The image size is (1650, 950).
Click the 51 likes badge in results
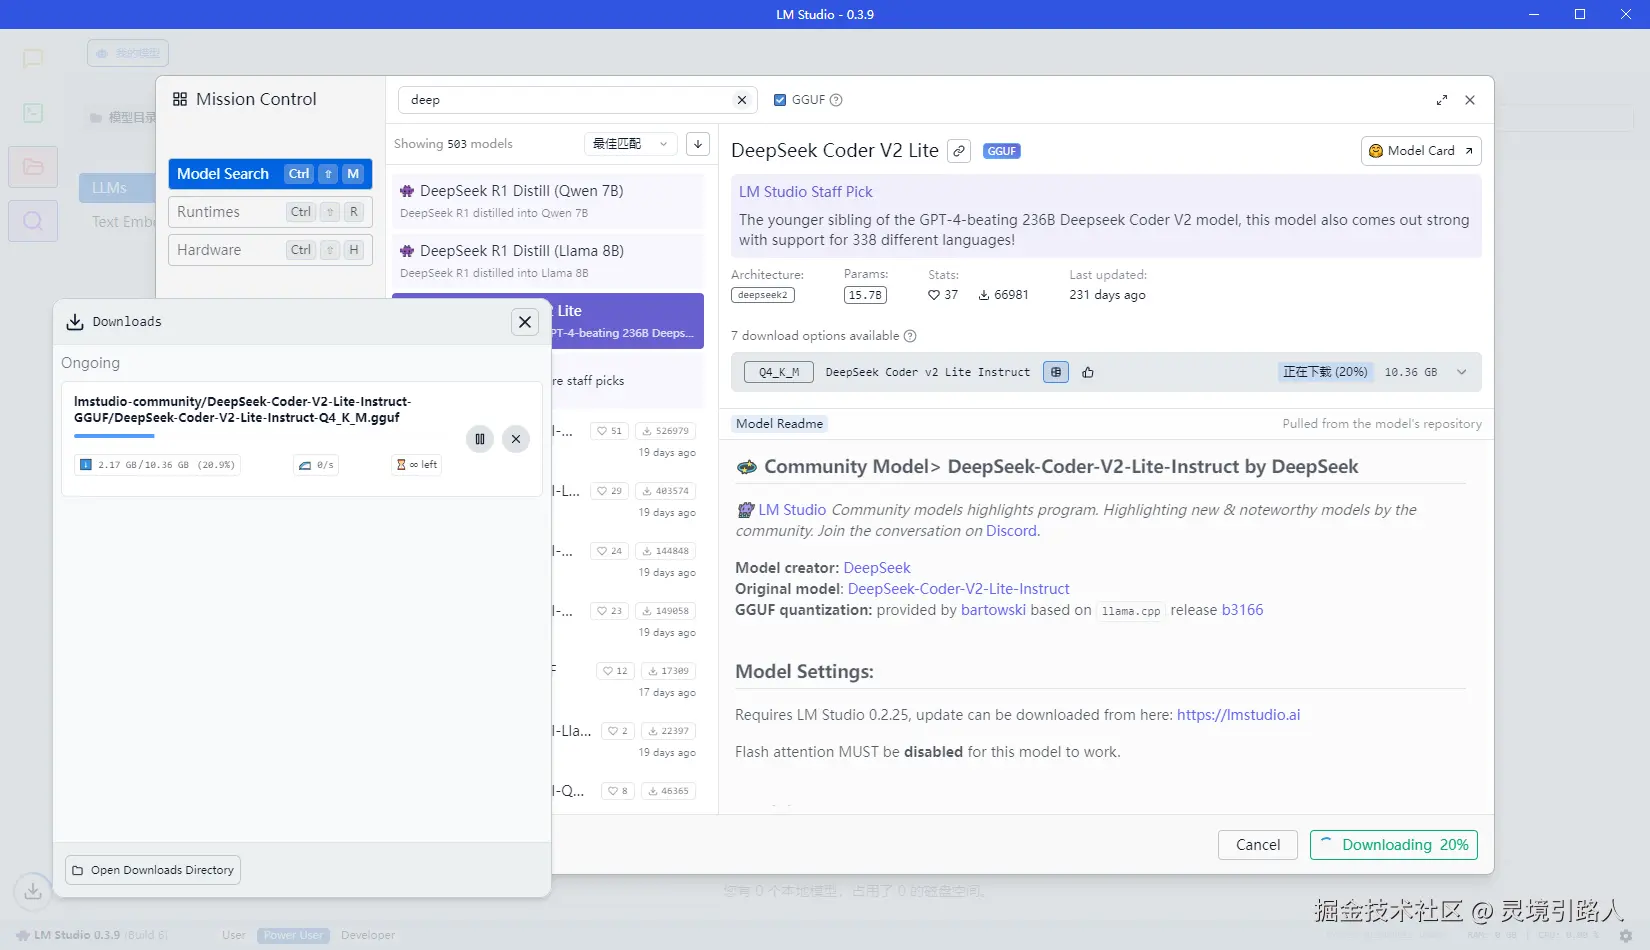point(609,431)
